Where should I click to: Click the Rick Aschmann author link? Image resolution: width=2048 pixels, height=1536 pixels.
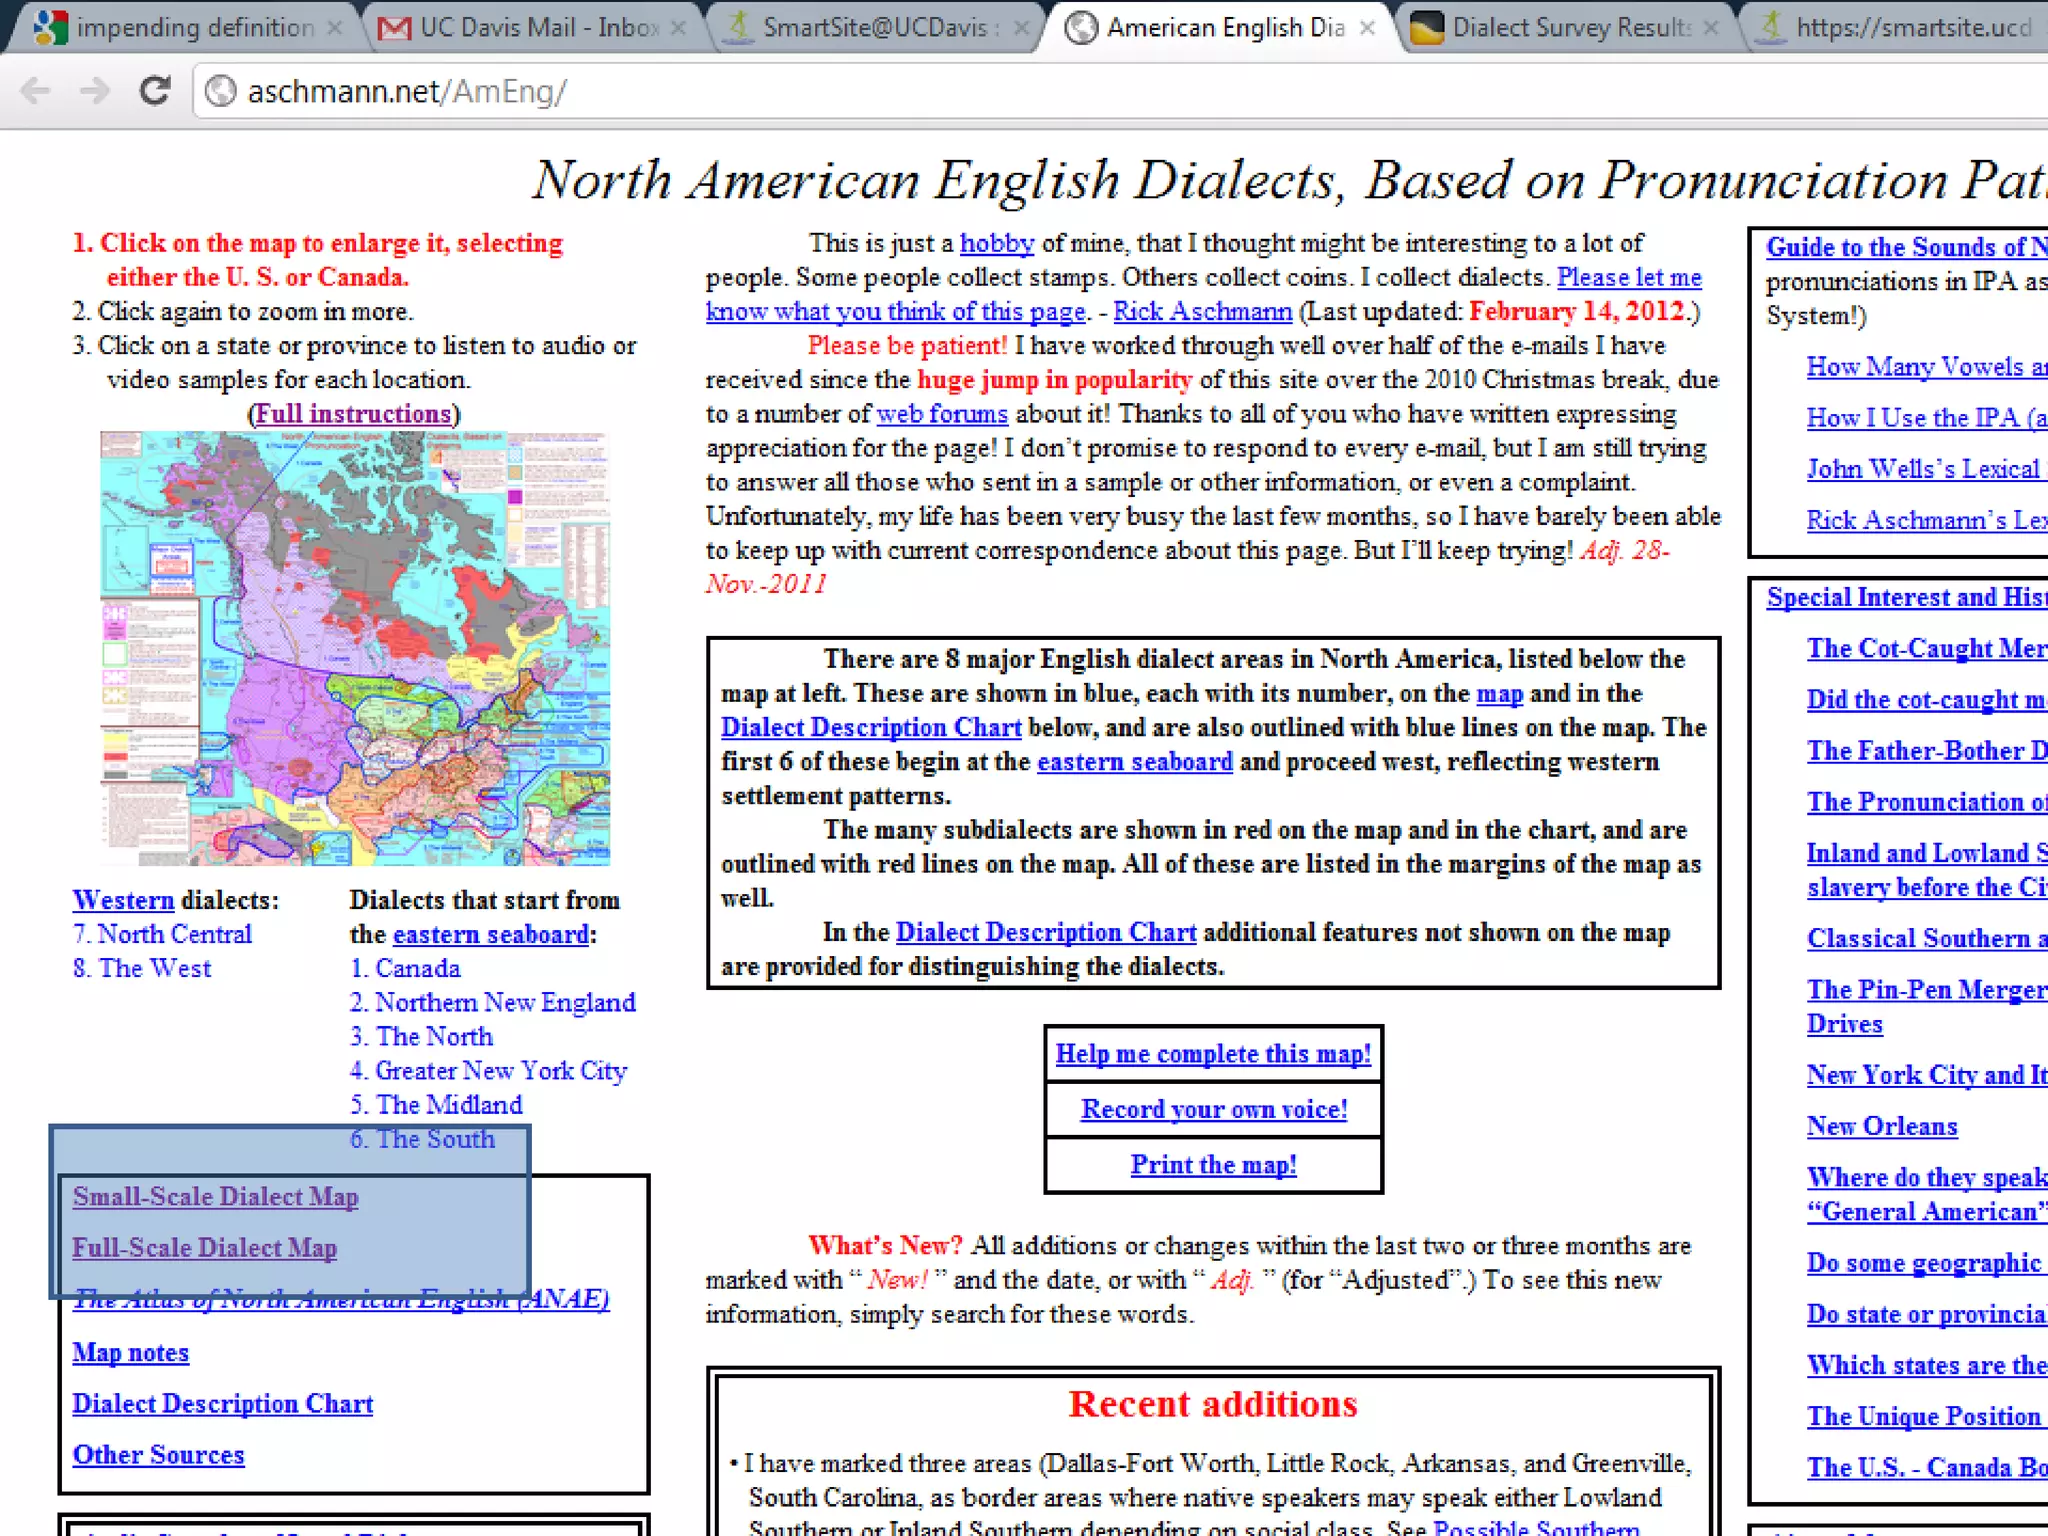point(1202,312)
